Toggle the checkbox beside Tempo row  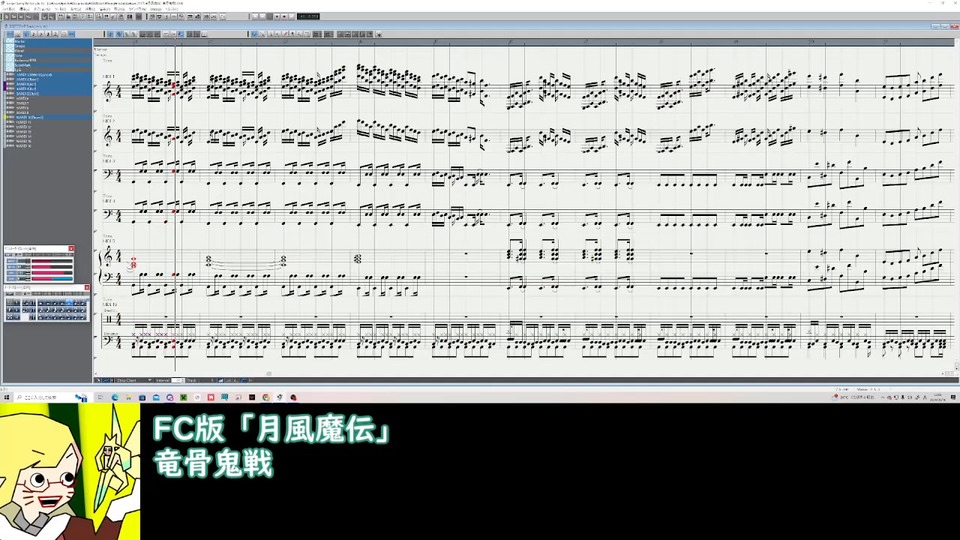point(10,46)
